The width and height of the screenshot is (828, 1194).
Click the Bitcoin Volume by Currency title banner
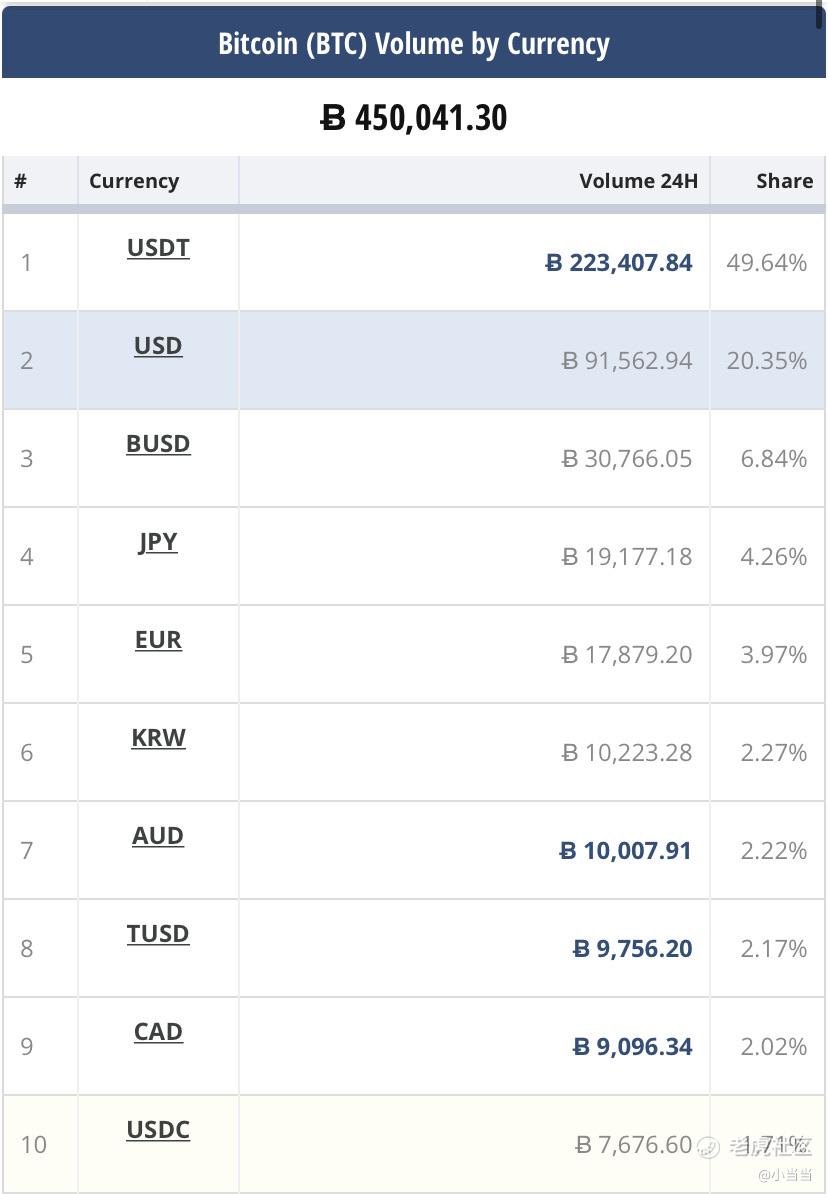[x=414, y=43]
